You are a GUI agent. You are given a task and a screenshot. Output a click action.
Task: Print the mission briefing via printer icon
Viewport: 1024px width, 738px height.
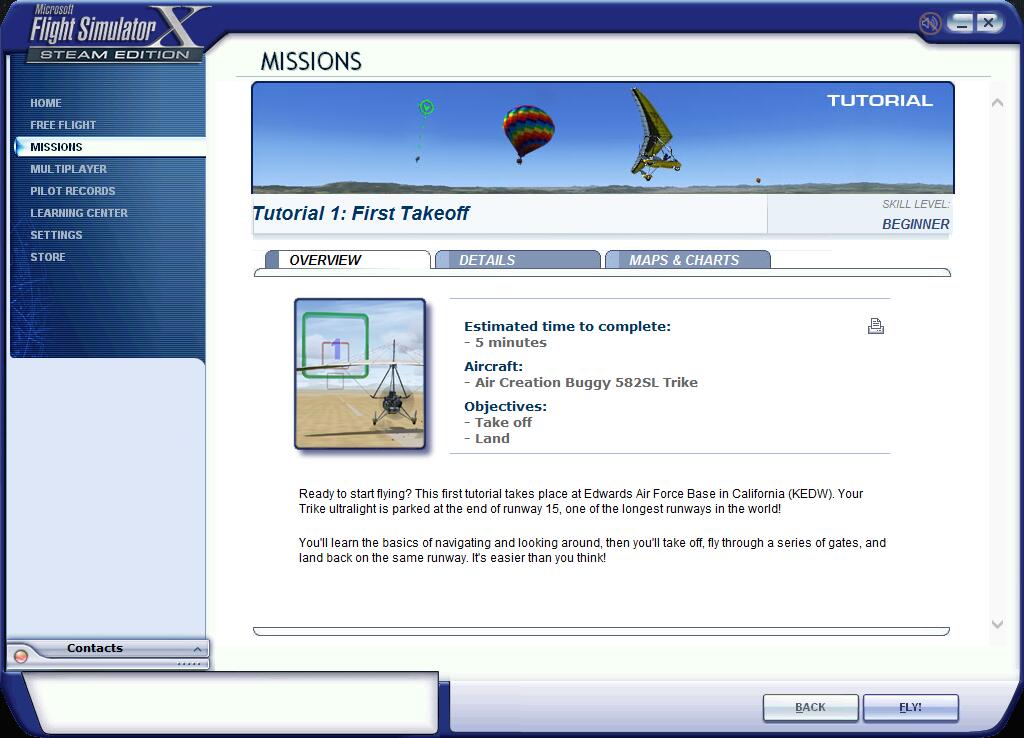coord(876,326)
